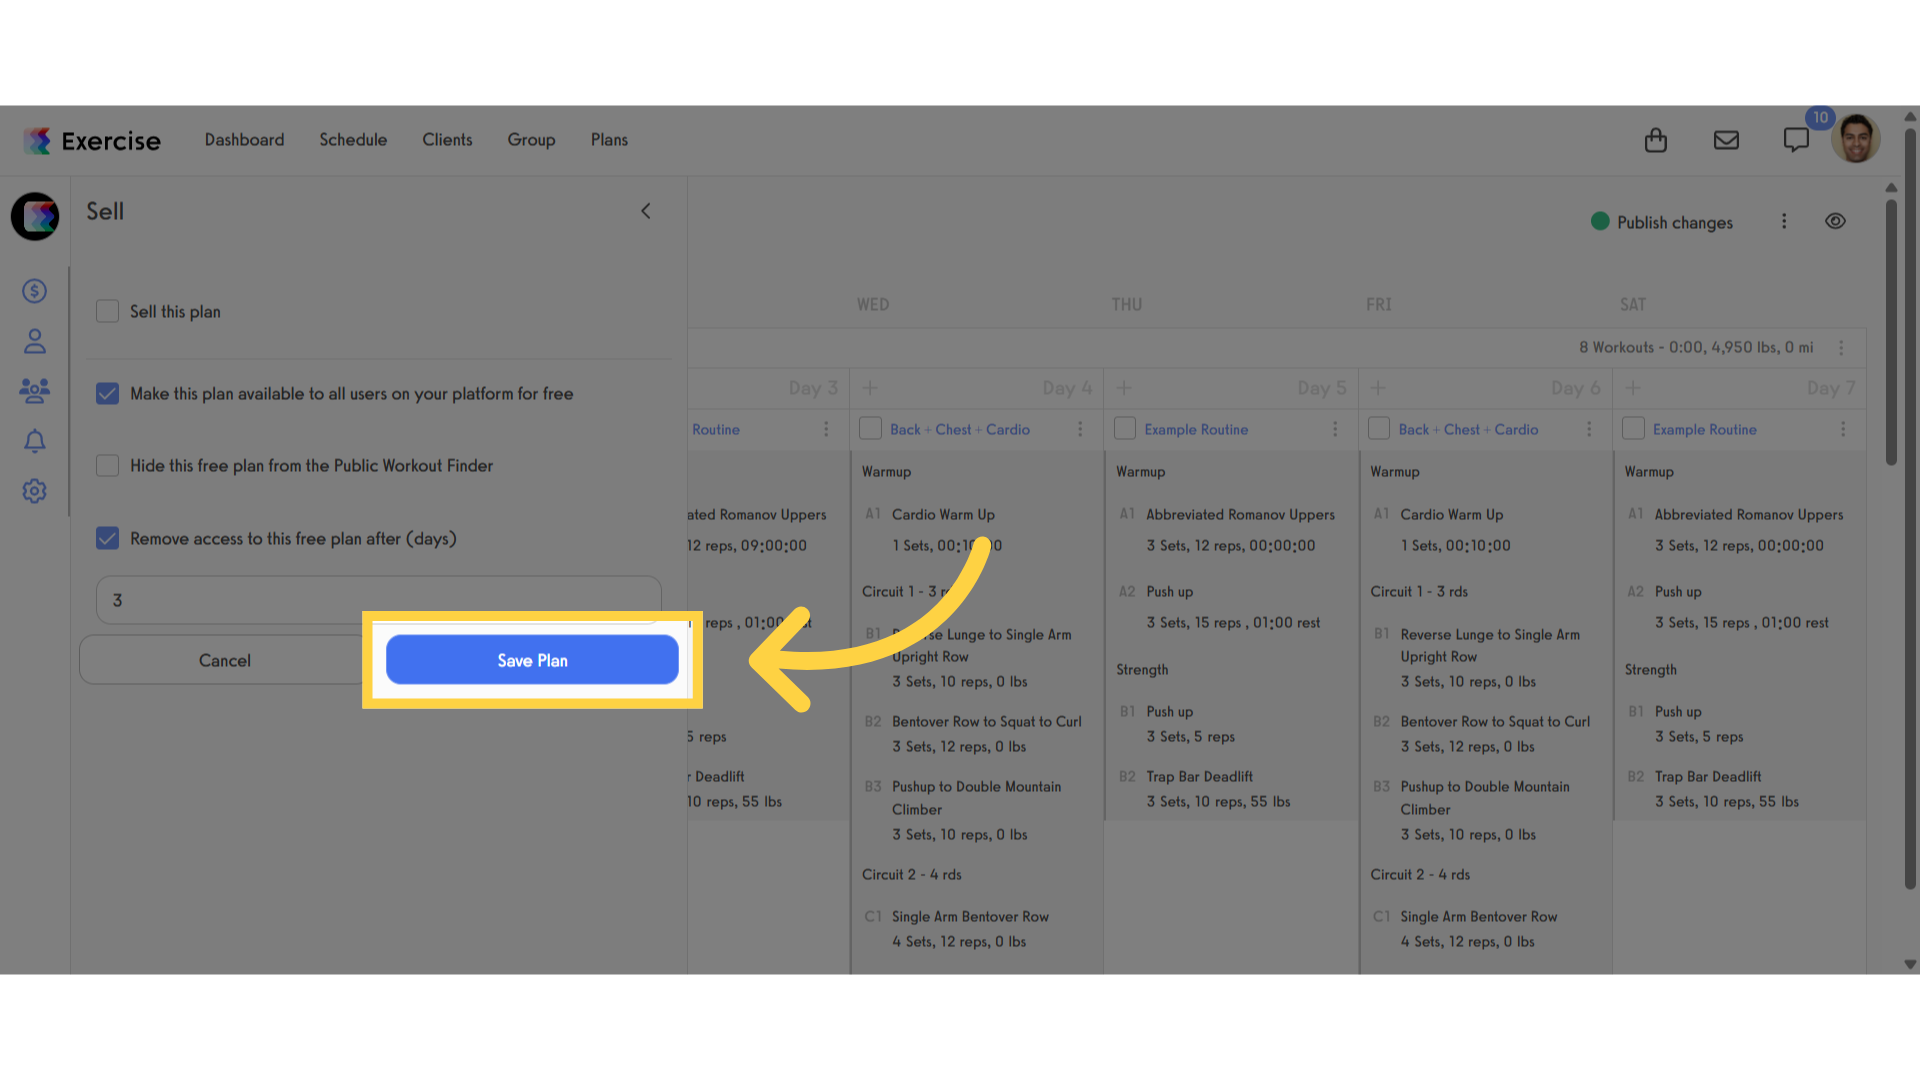Click the Cancel button

(225, 660)
